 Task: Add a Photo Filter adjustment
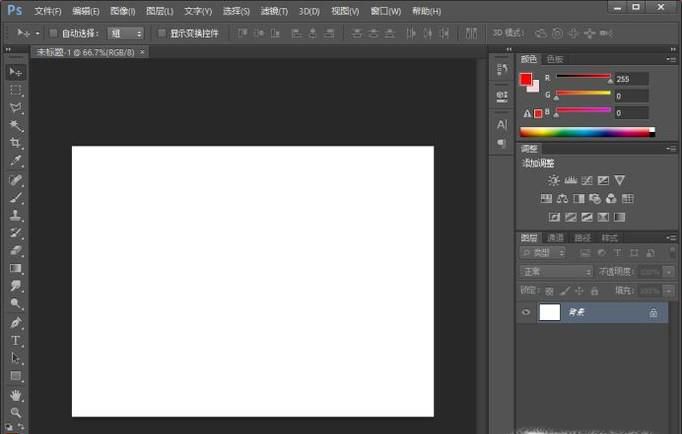pos(595,199)
